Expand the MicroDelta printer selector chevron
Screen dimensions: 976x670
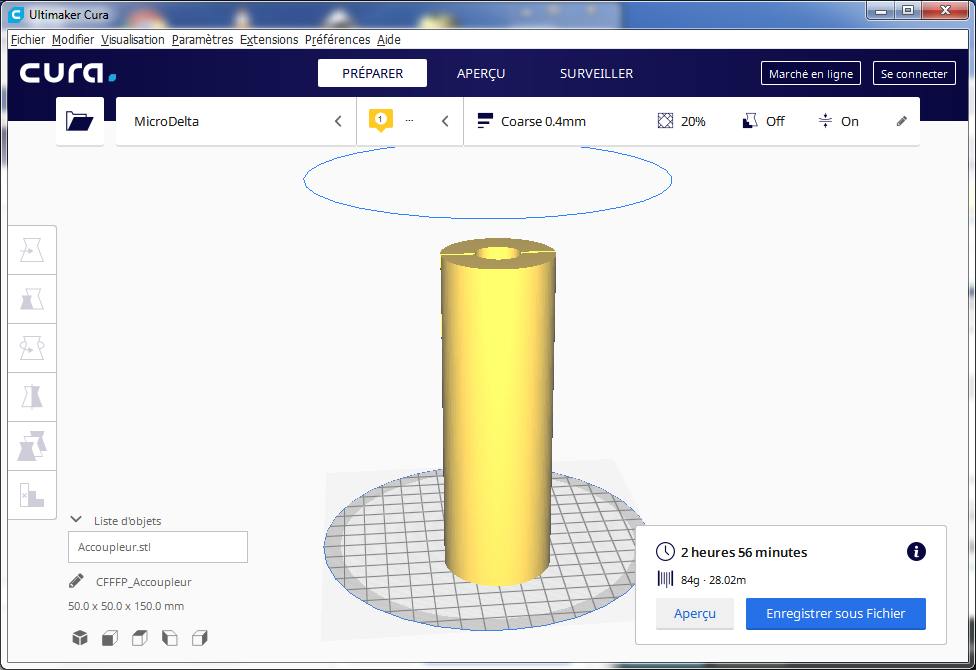tap(338, 121)
